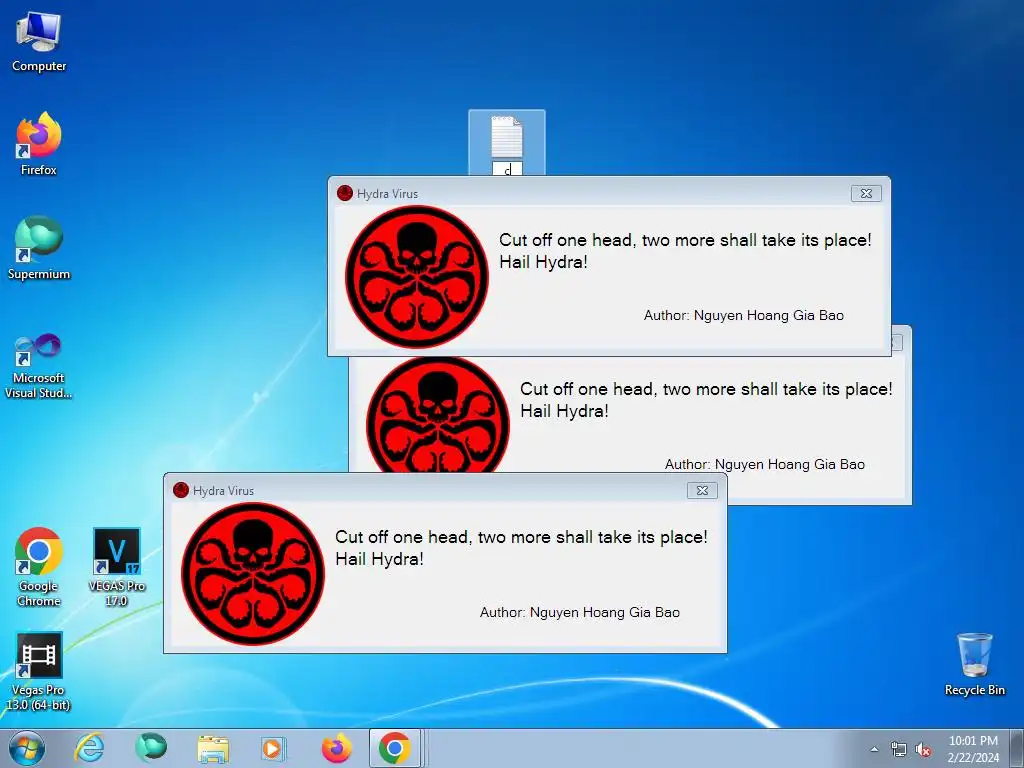Open the Recycle Bin on the desktop
This screenshot has width=1024, height=768.
pos(974,664)
